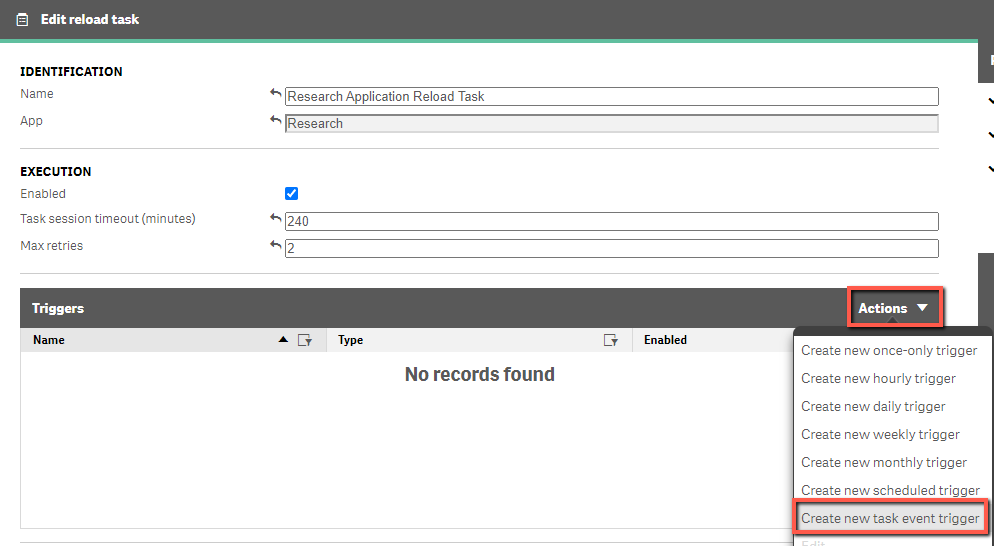Open the Actions dropdown in Triggers
The image size is (994, 546).
click(x=894, y=308)
